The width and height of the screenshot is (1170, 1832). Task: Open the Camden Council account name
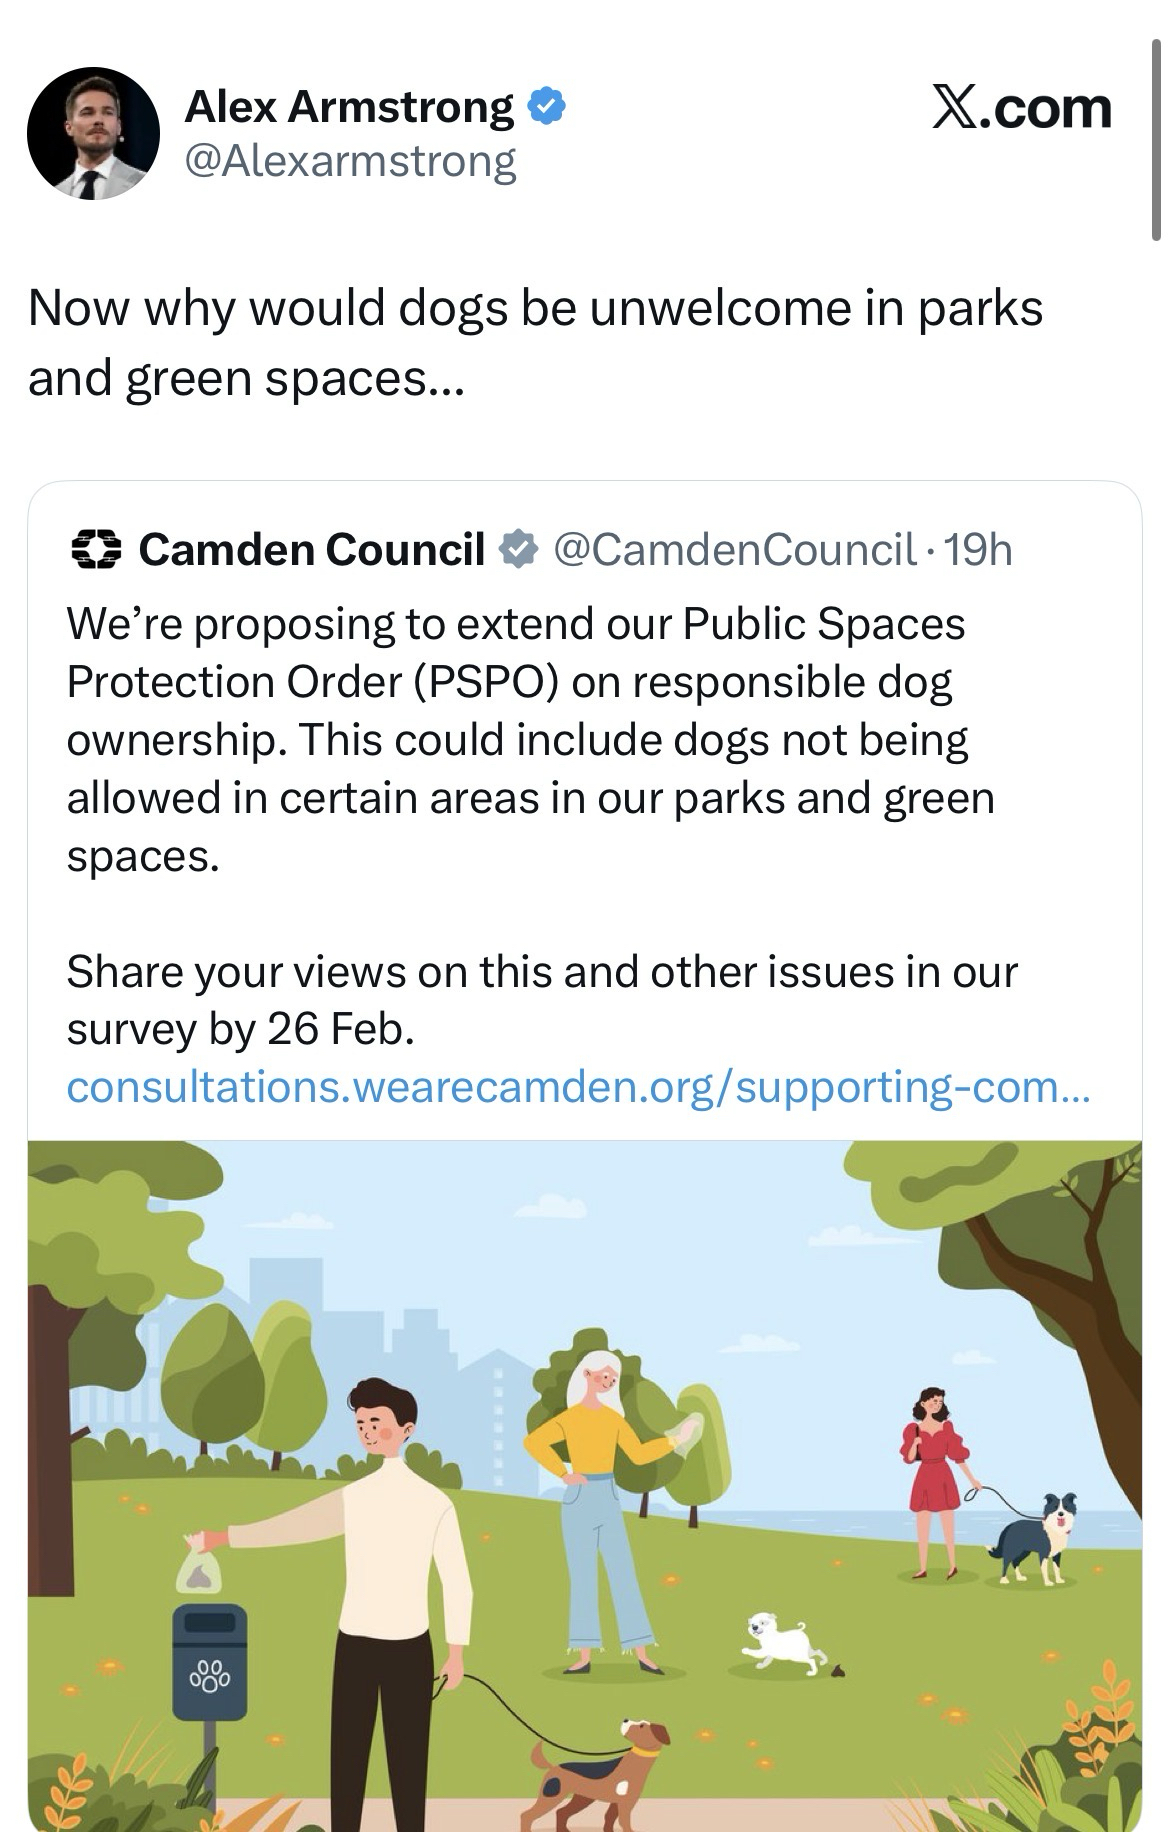pos(311,549)
